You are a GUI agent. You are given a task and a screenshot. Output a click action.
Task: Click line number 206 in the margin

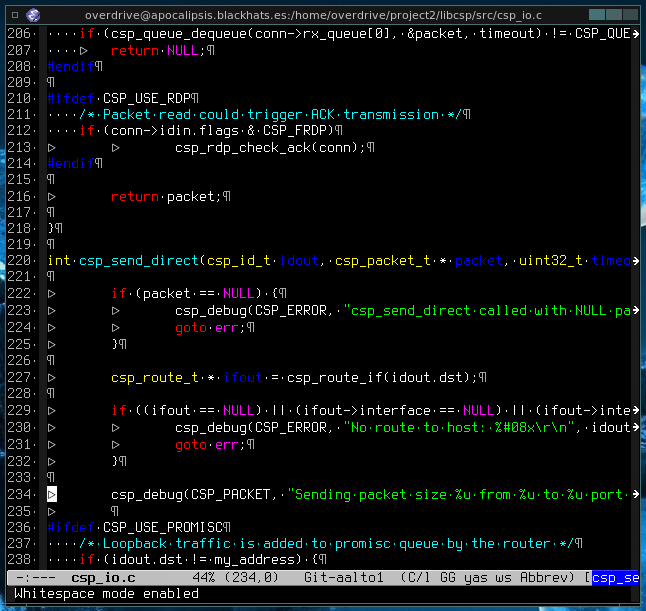(x=19, y=33)
